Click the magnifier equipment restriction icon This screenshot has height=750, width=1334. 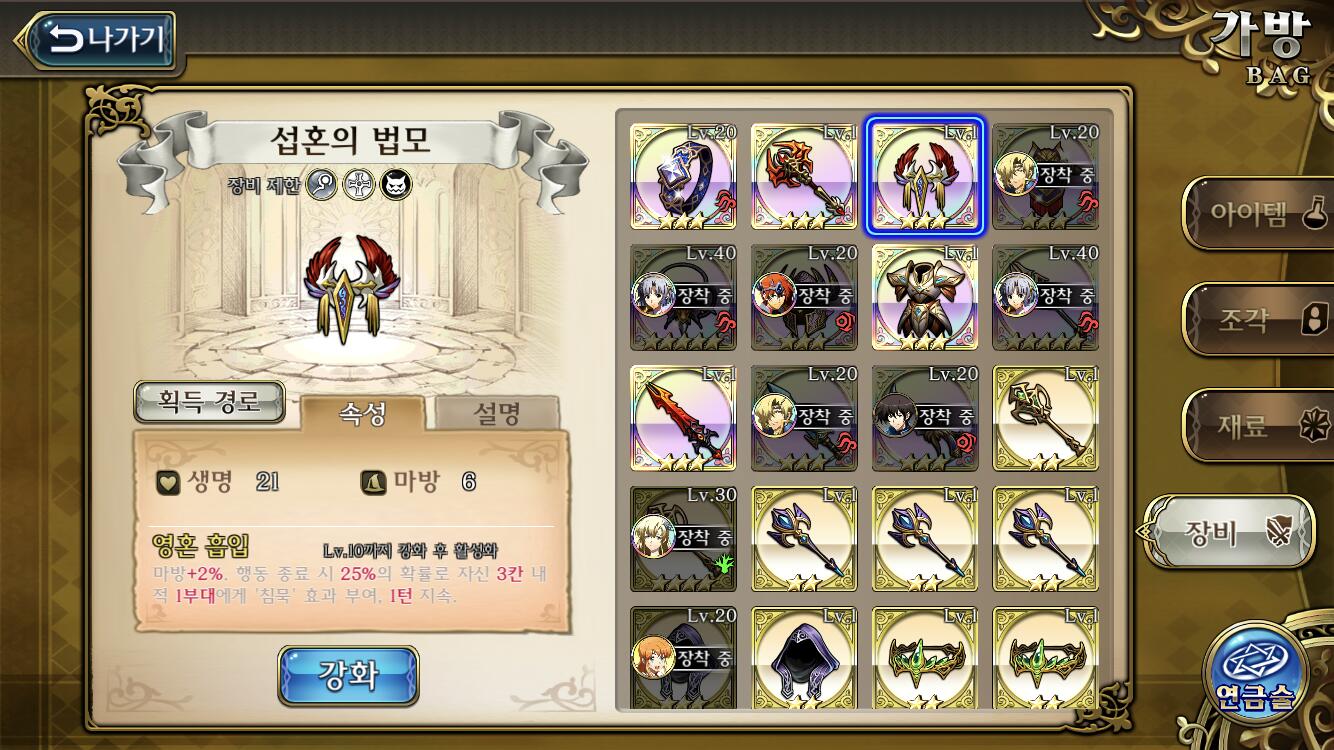click(321, 183)
